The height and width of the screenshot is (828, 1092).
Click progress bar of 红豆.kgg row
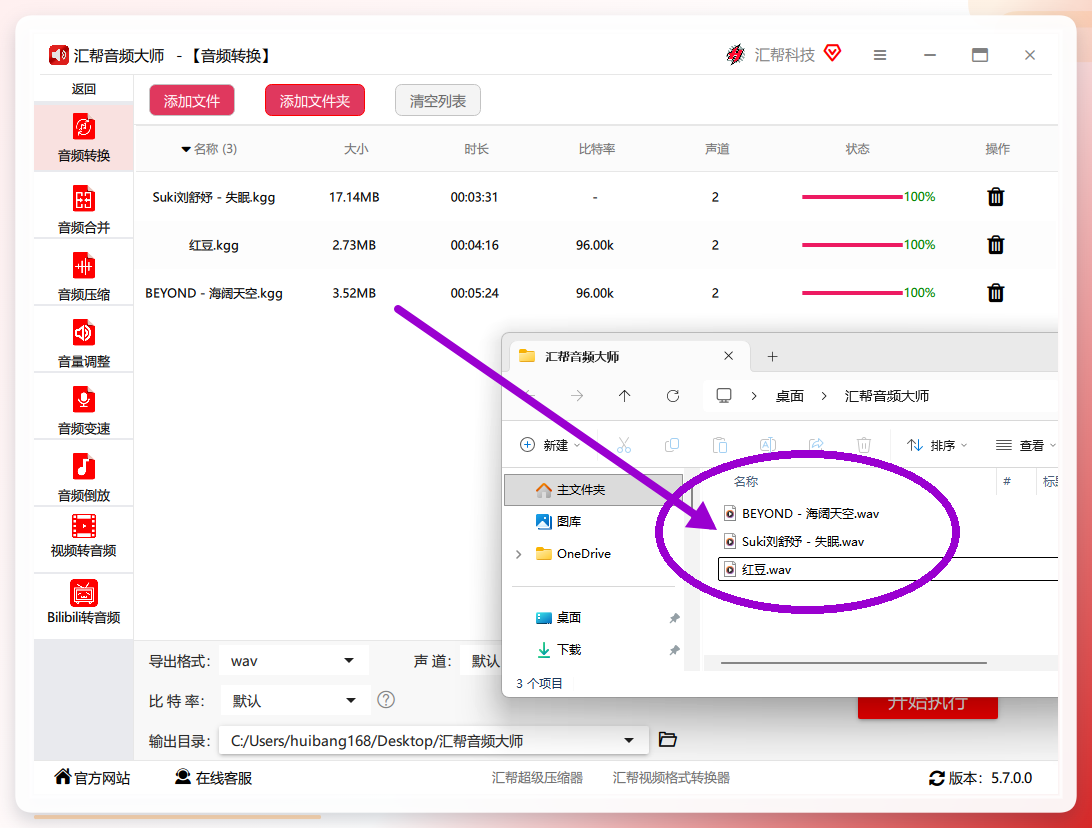coord(852,245)
